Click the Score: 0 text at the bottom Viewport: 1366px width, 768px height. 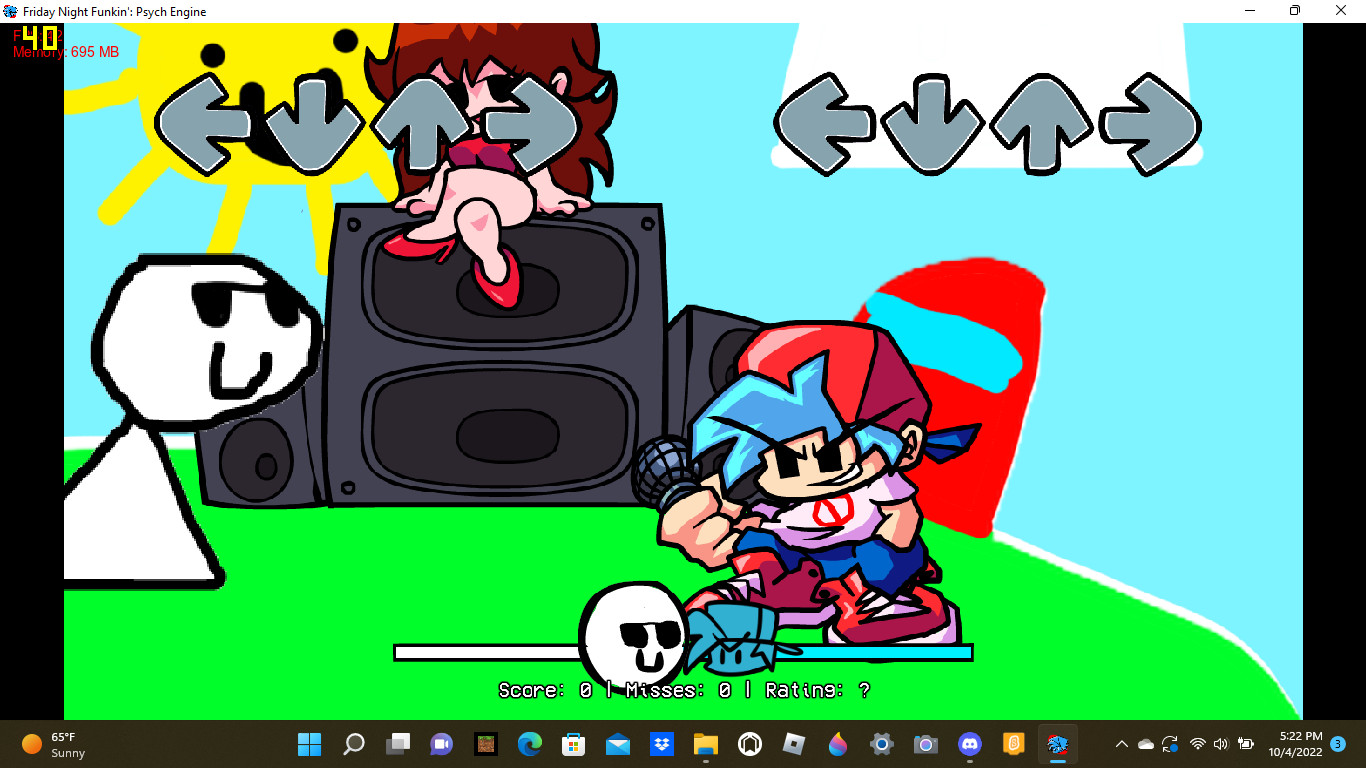pos(530,689)
